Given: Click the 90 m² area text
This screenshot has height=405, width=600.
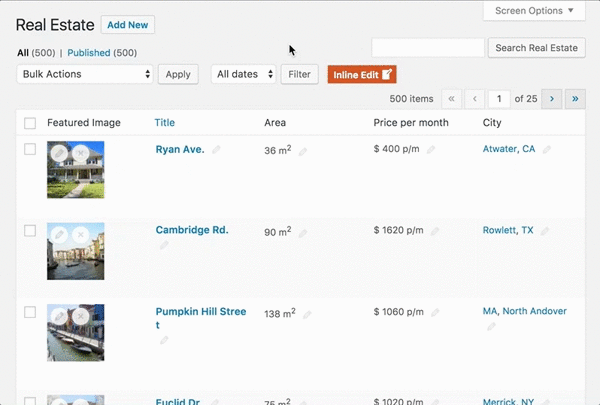Looking at the screenshot, I should click(x=278, y=231).
